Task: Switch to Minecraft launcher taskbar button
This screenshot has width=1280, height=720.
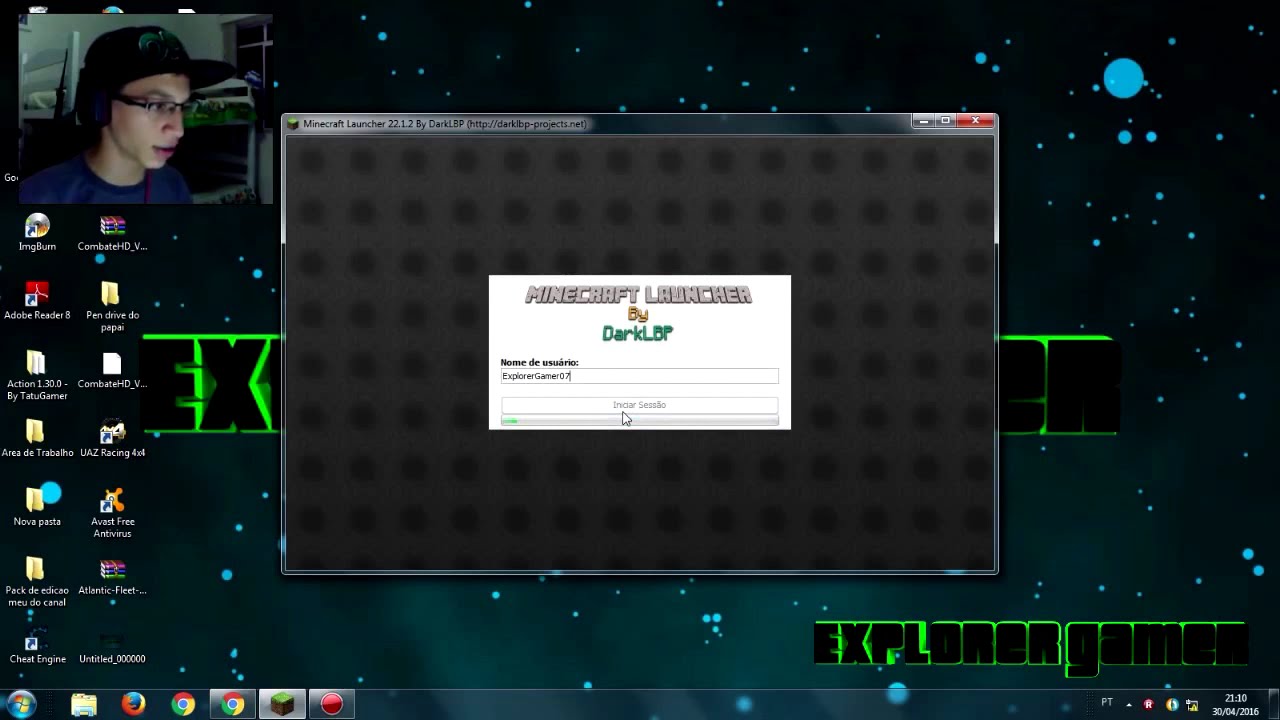Action: [x=282, y=705]
